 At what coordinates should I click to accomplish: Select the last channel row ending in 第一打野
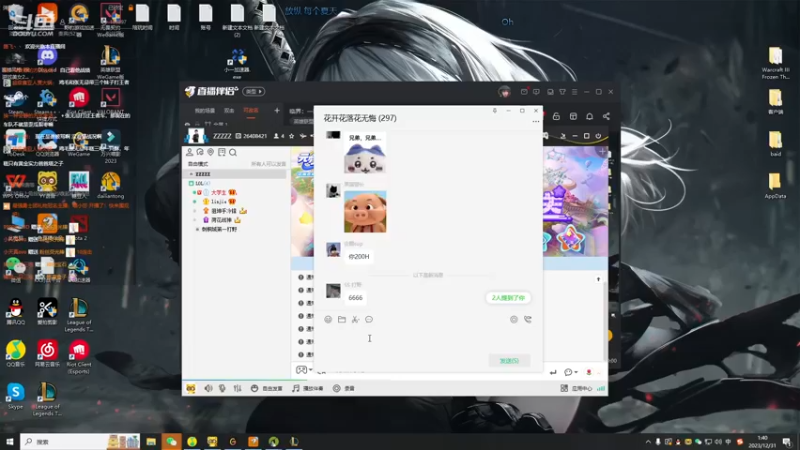(x=219, y=229)
